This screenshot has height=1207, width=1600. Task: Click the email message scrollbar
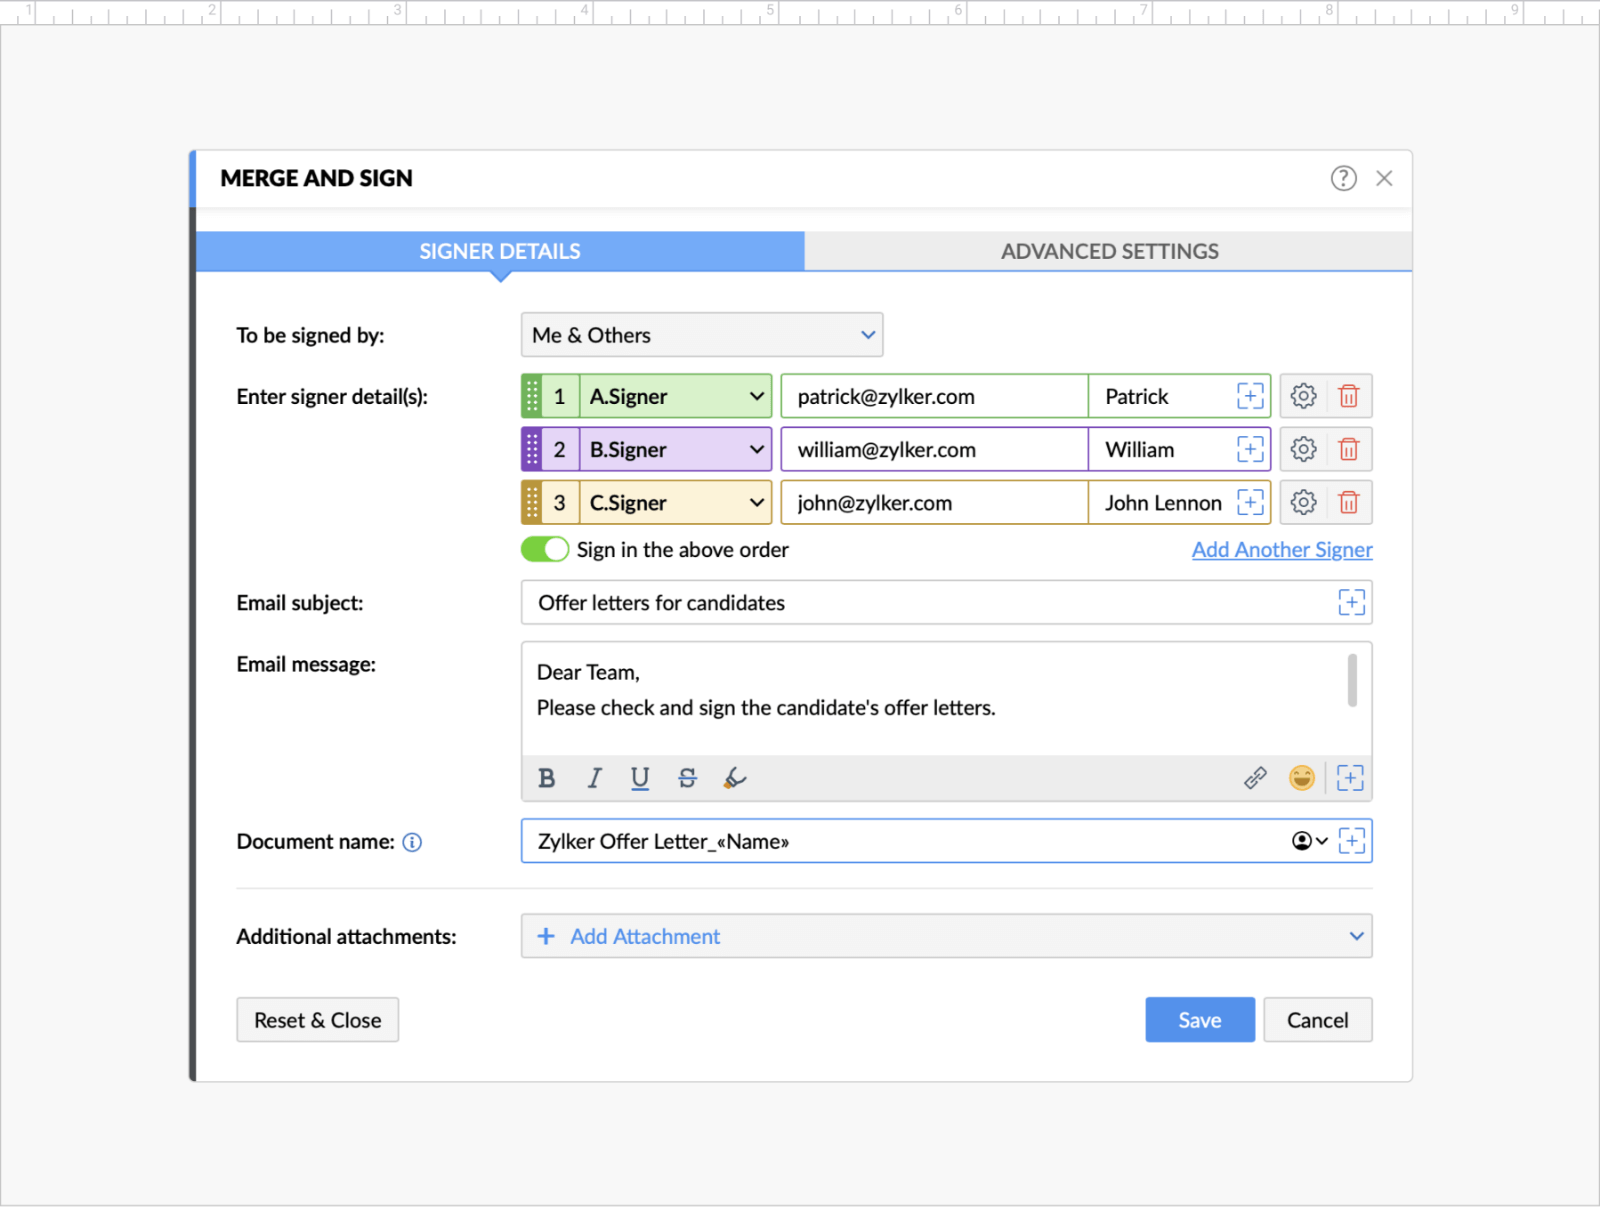point(1352,681)
